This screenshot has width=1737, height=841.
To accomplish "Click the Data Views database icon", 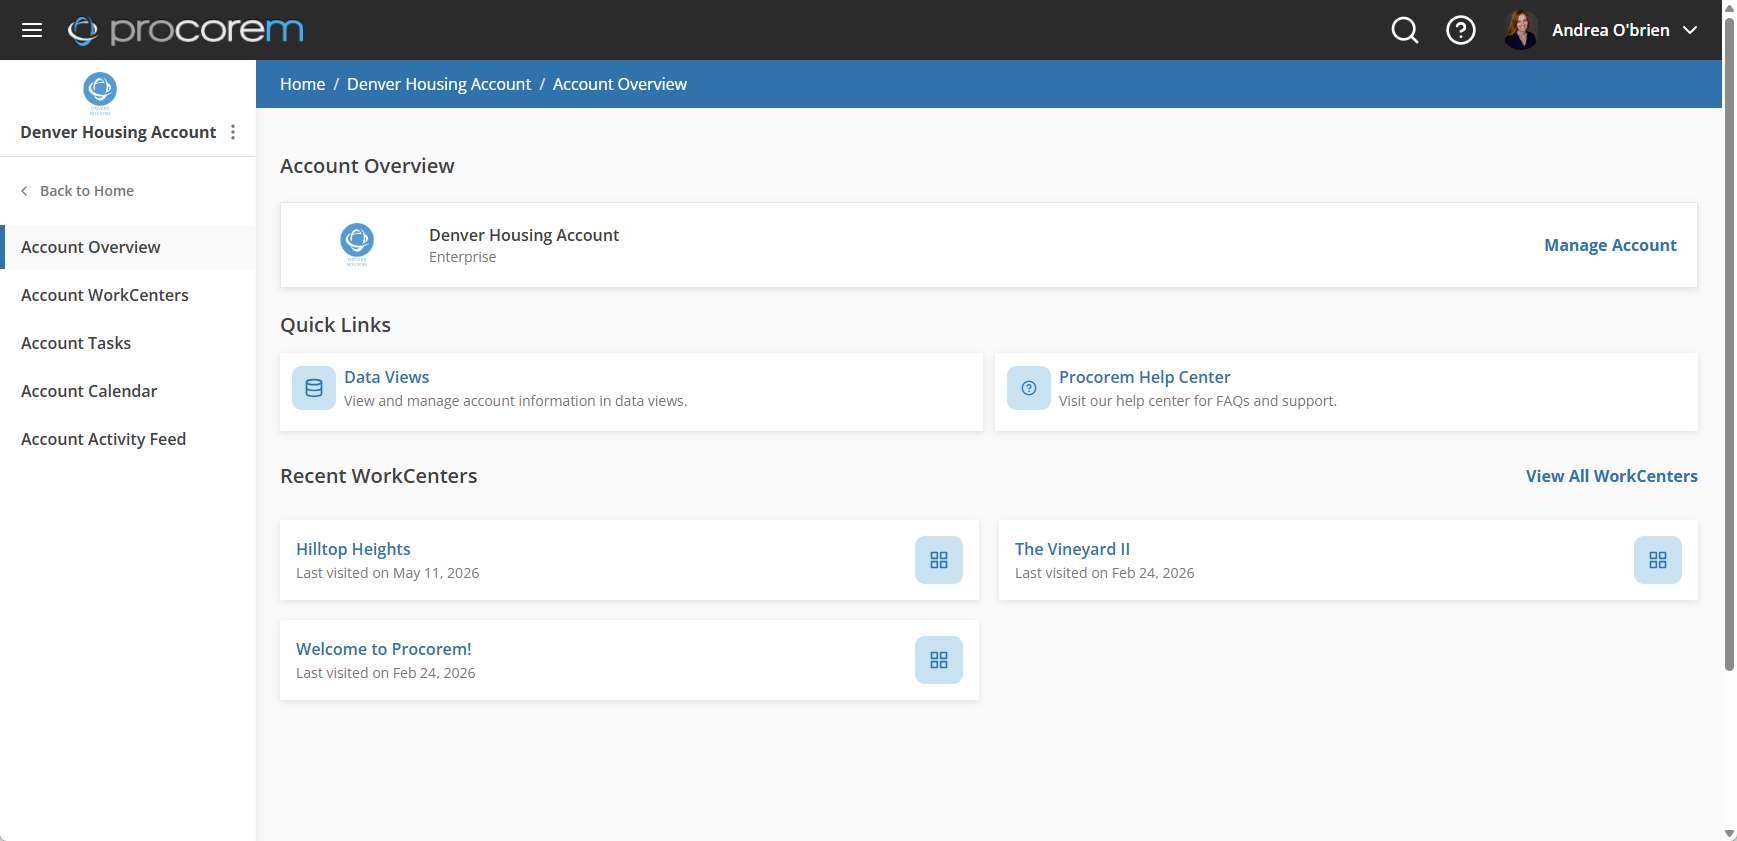I will [314, 388].
